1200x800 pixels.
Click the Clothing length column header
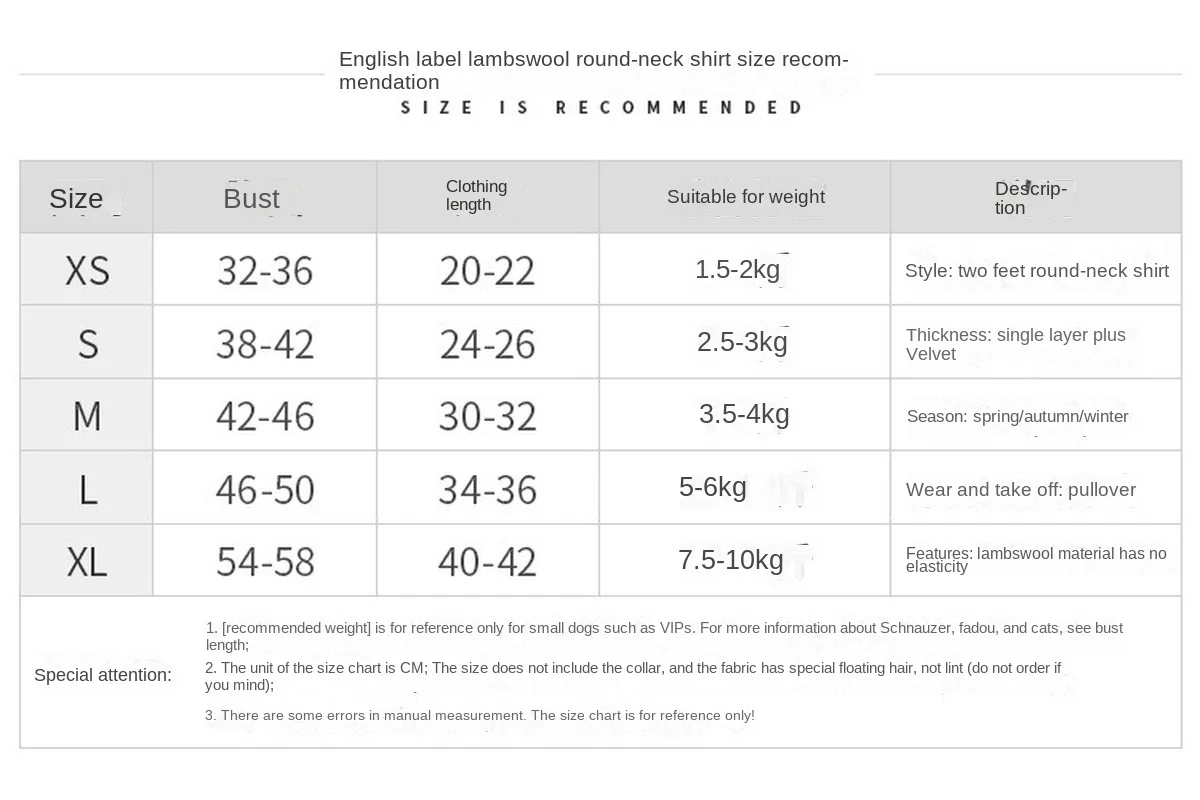[x=476, y=195]
